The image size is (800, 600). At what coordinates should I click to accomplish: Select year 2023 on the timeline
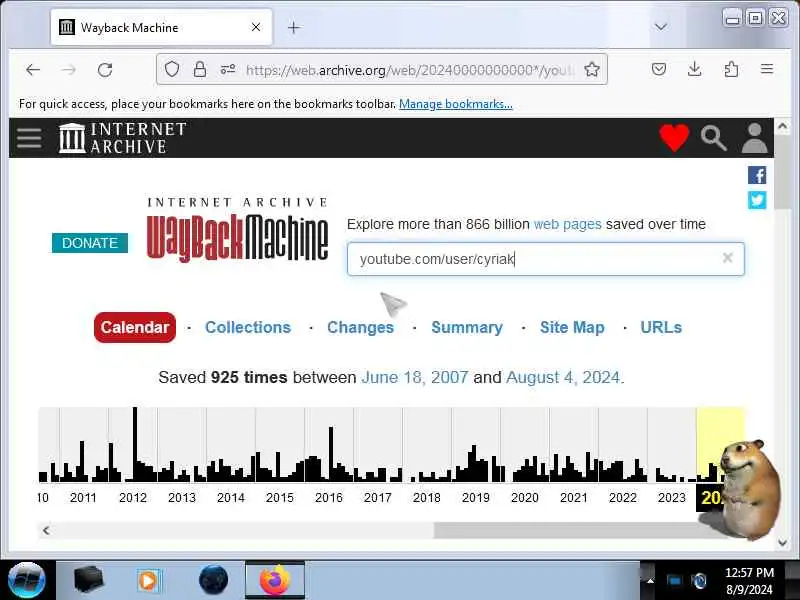click(671, 497)
